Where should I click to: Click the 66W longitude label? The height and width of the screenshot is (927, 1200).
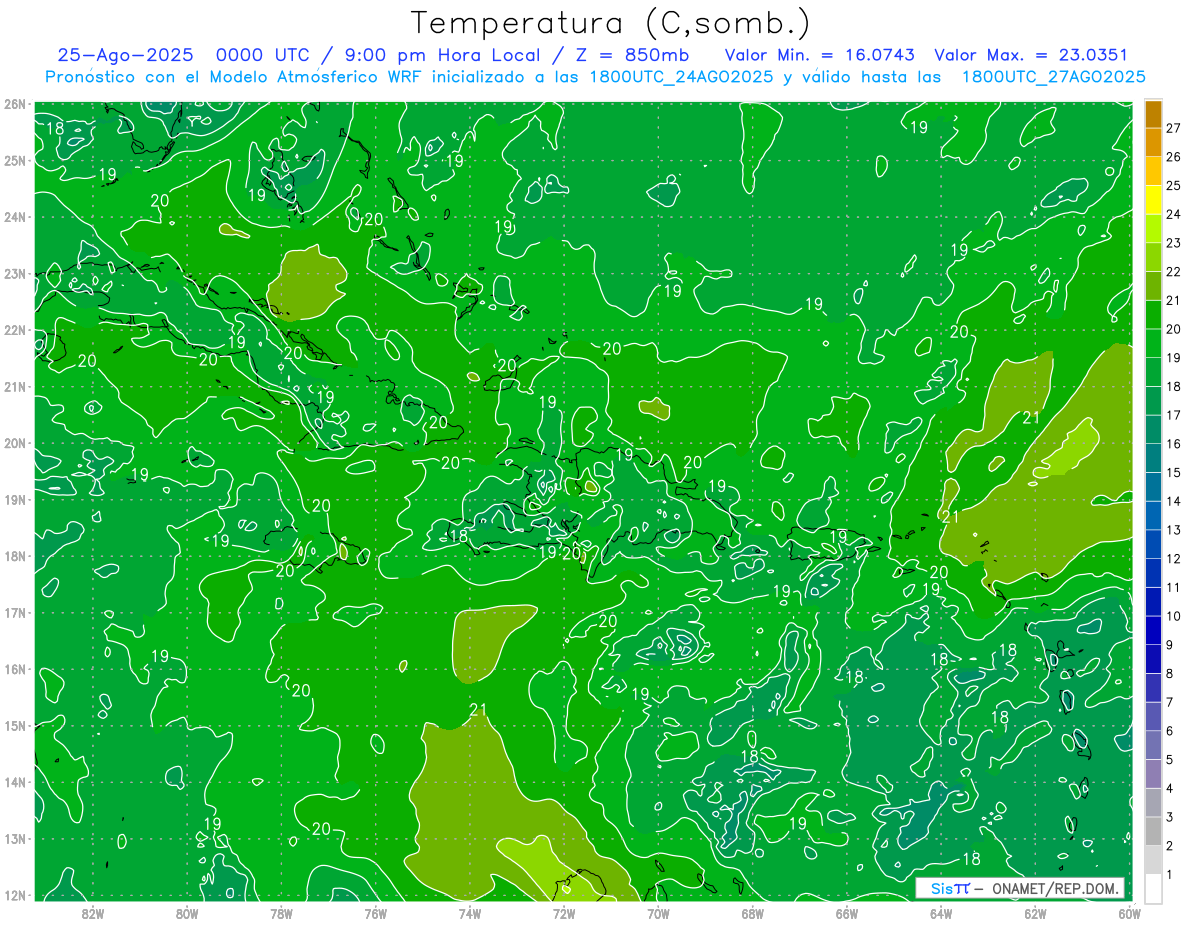pos(846,913)
